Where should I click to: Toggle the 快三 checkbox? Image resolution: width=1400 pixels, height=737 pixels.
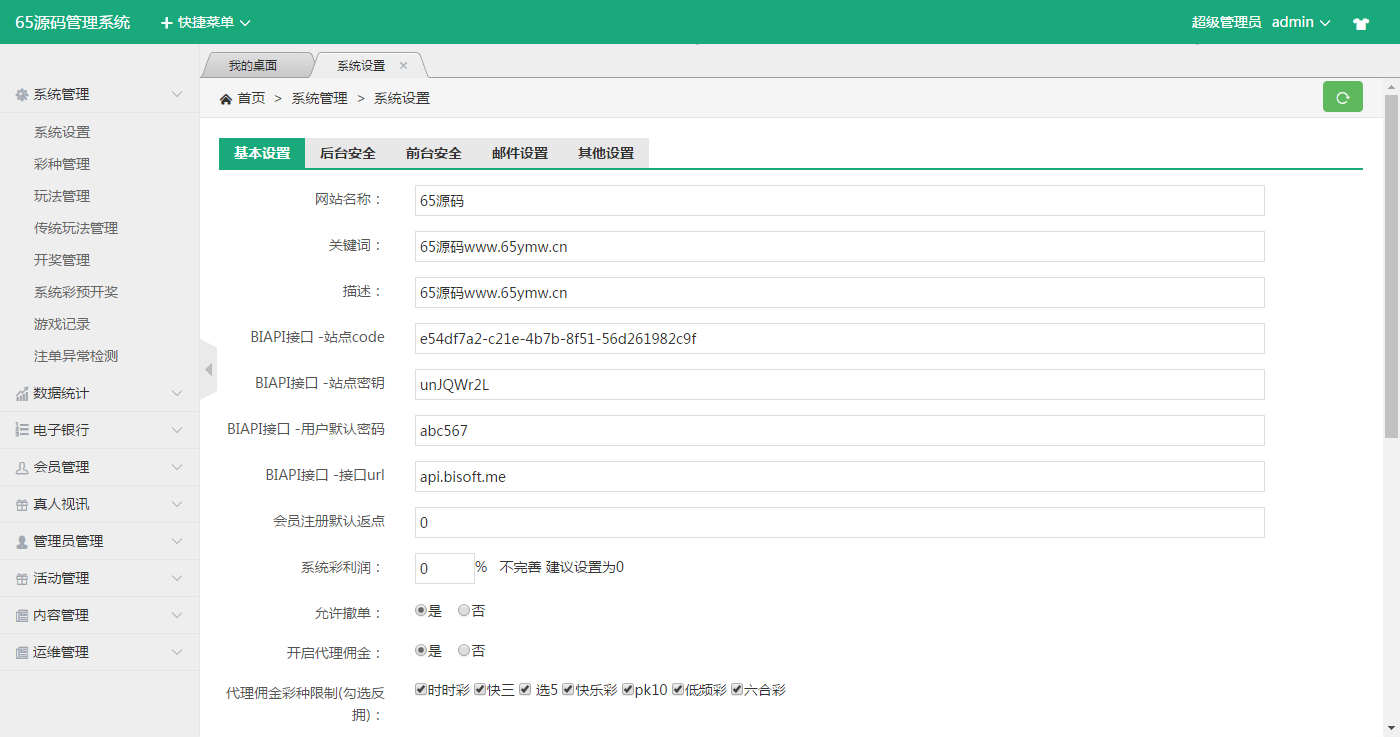[x=480, y=689]
